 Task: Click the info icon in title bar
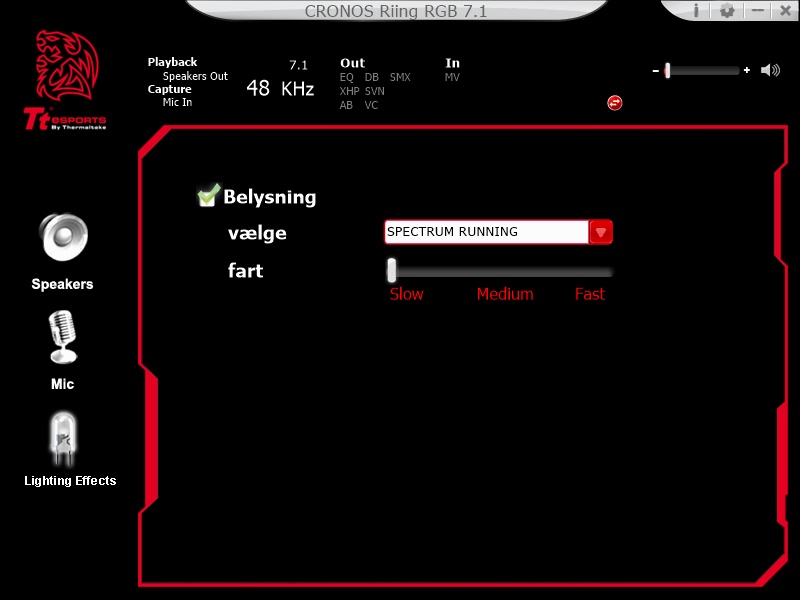coord(696,10)
